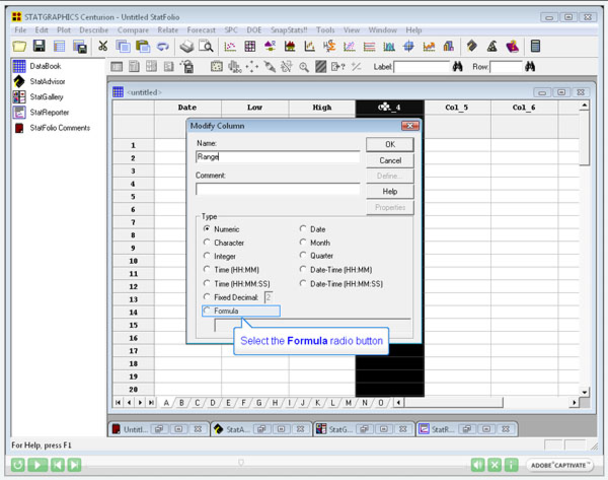608x480 pixels.
Task: Click the Col_5 column header
Action: pyautogui.click(x=457, y=107)
